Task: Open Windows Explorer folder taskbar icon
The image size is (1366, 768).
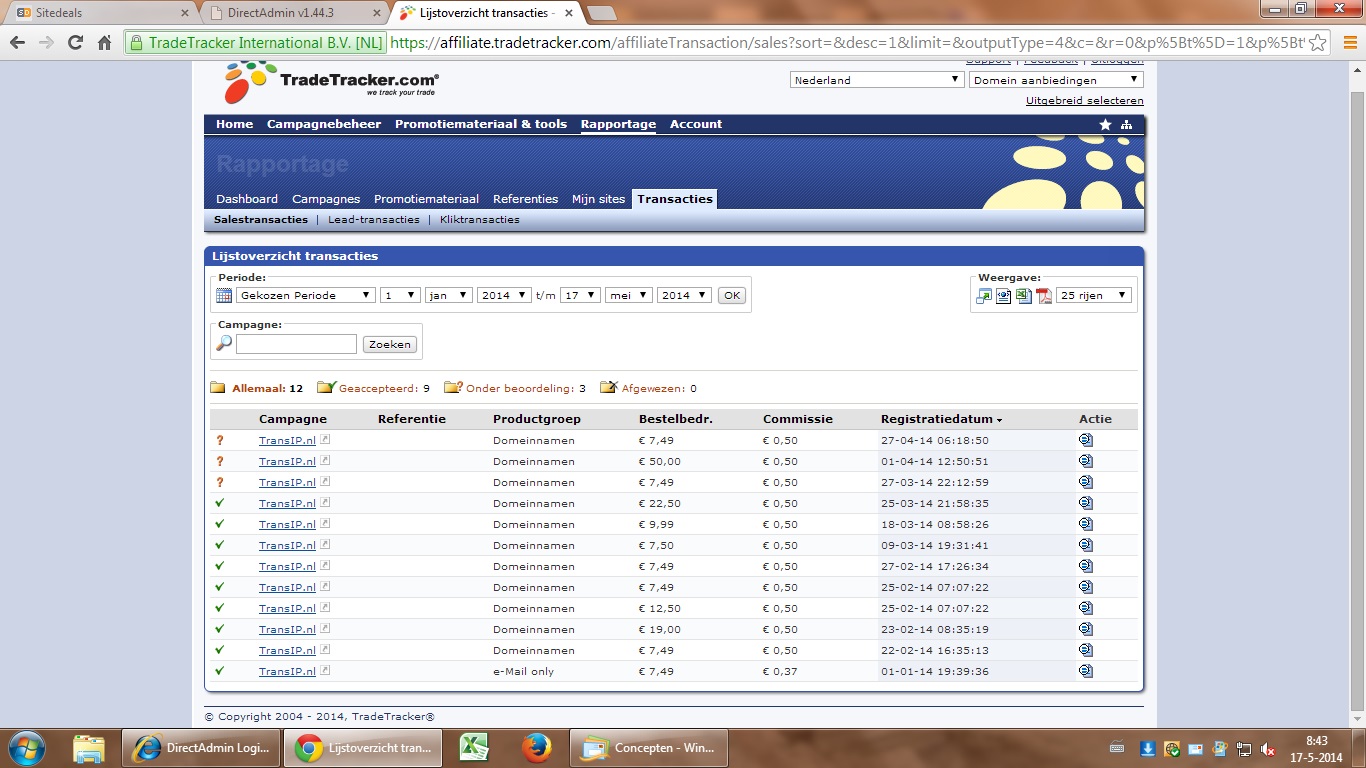Action: (x=89, y=747)
